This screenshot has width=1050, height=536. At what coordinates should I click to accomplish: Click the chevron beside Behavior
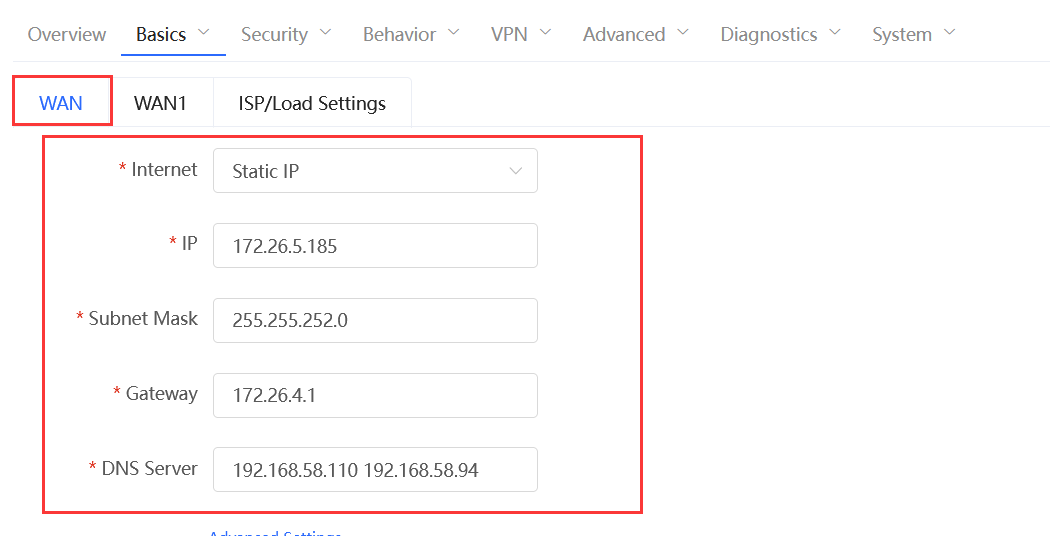[453, 32]
